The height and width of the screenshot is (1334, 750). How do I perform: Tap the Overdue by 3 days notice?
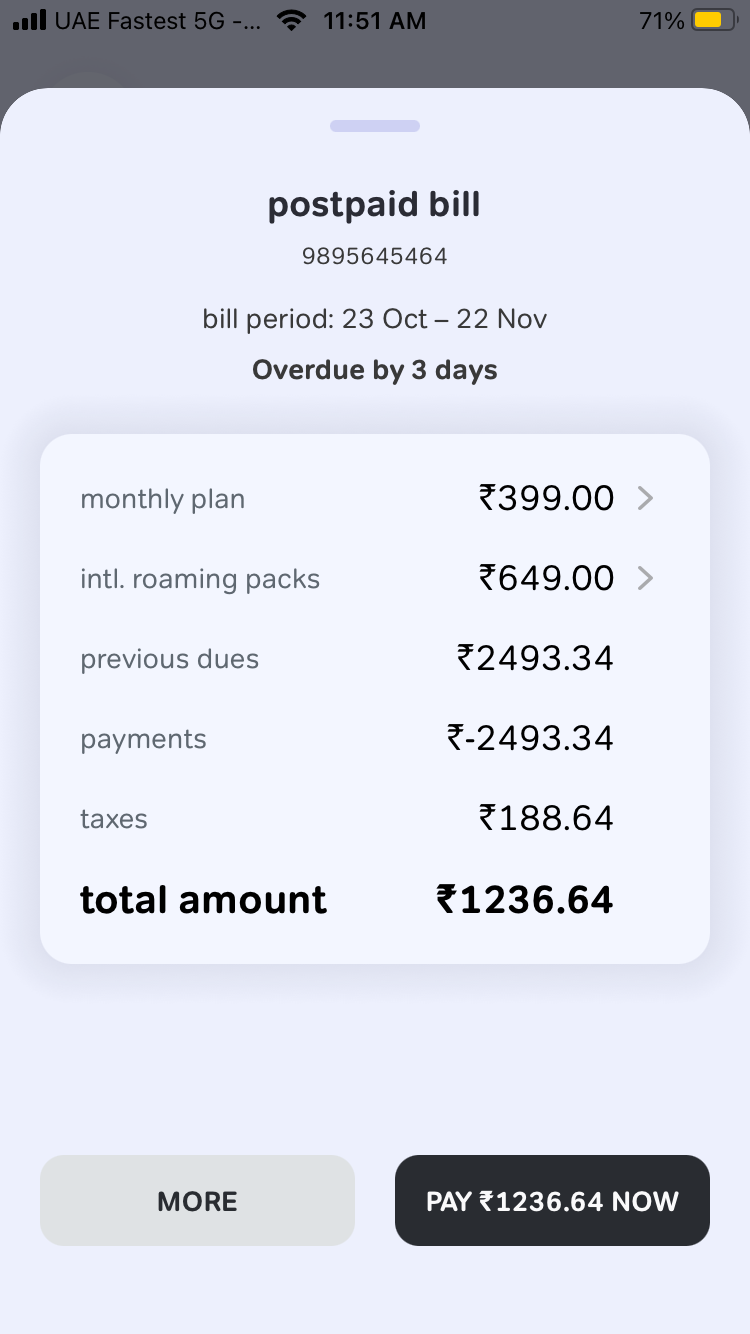tap(375, 371)
